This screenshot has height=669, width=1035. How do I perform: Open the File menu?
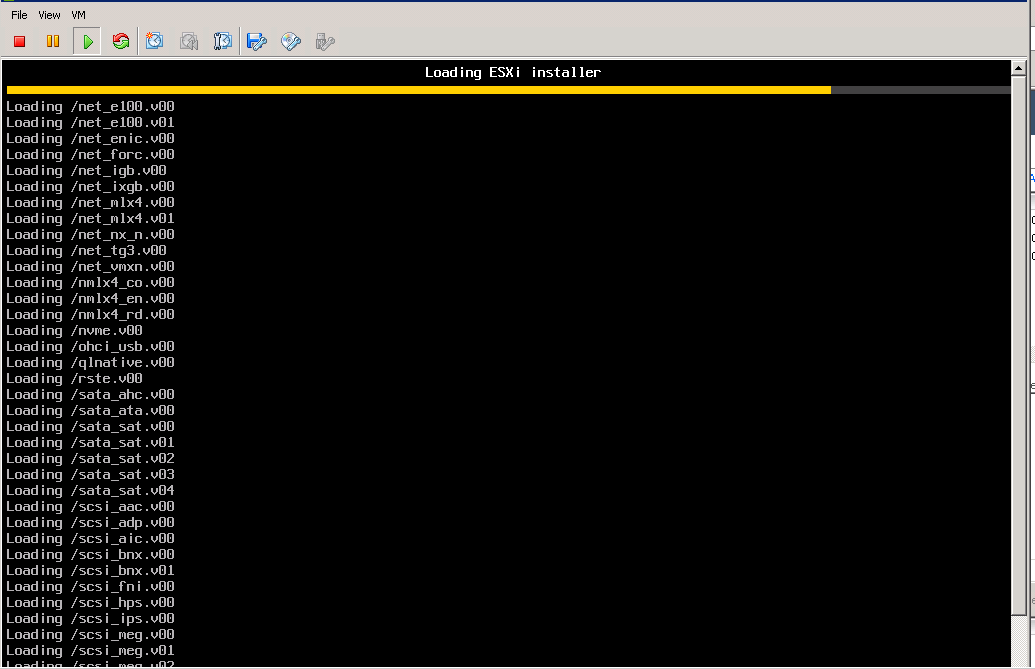pos(19,15)
